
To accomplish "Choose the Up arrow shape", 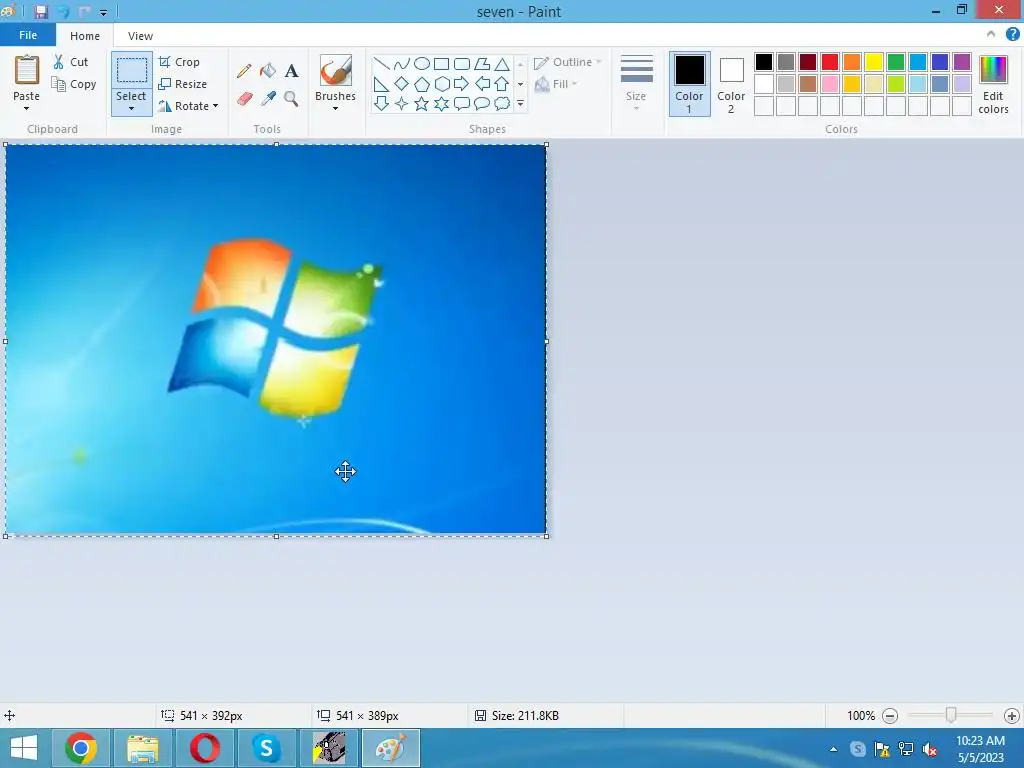I will pyautogui.click(x=502, y=84).
